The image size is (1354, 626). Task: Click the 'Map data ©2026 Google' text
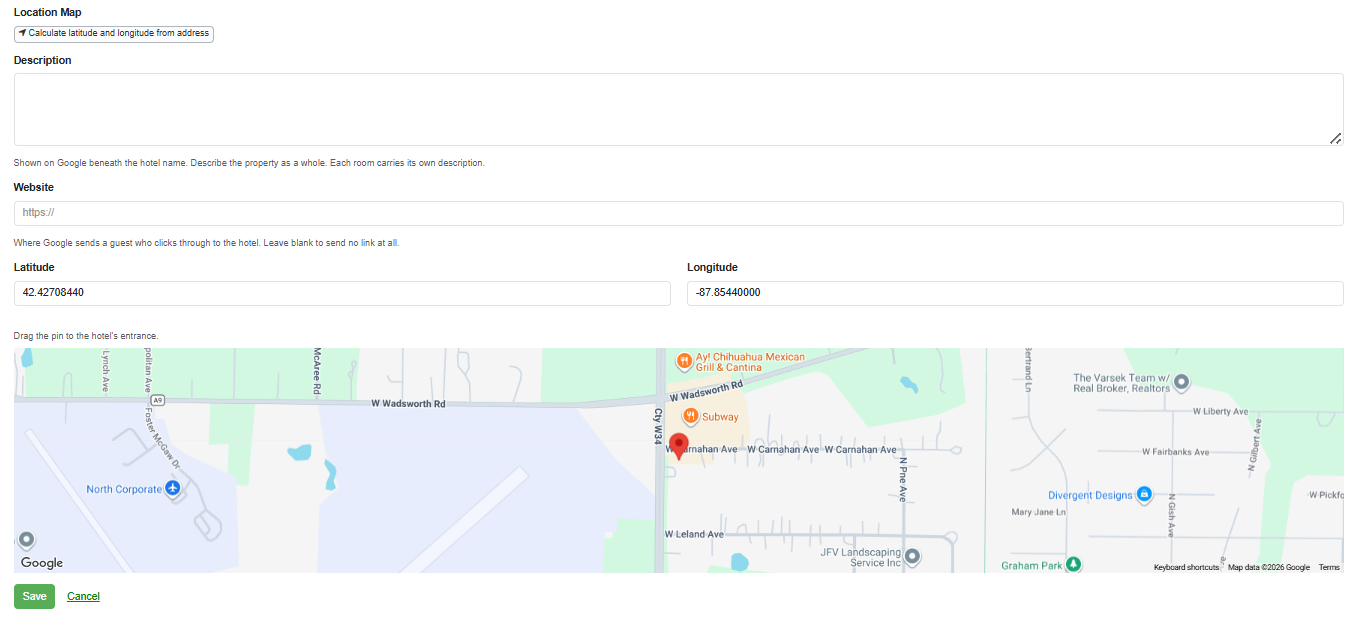(1269, 567)
